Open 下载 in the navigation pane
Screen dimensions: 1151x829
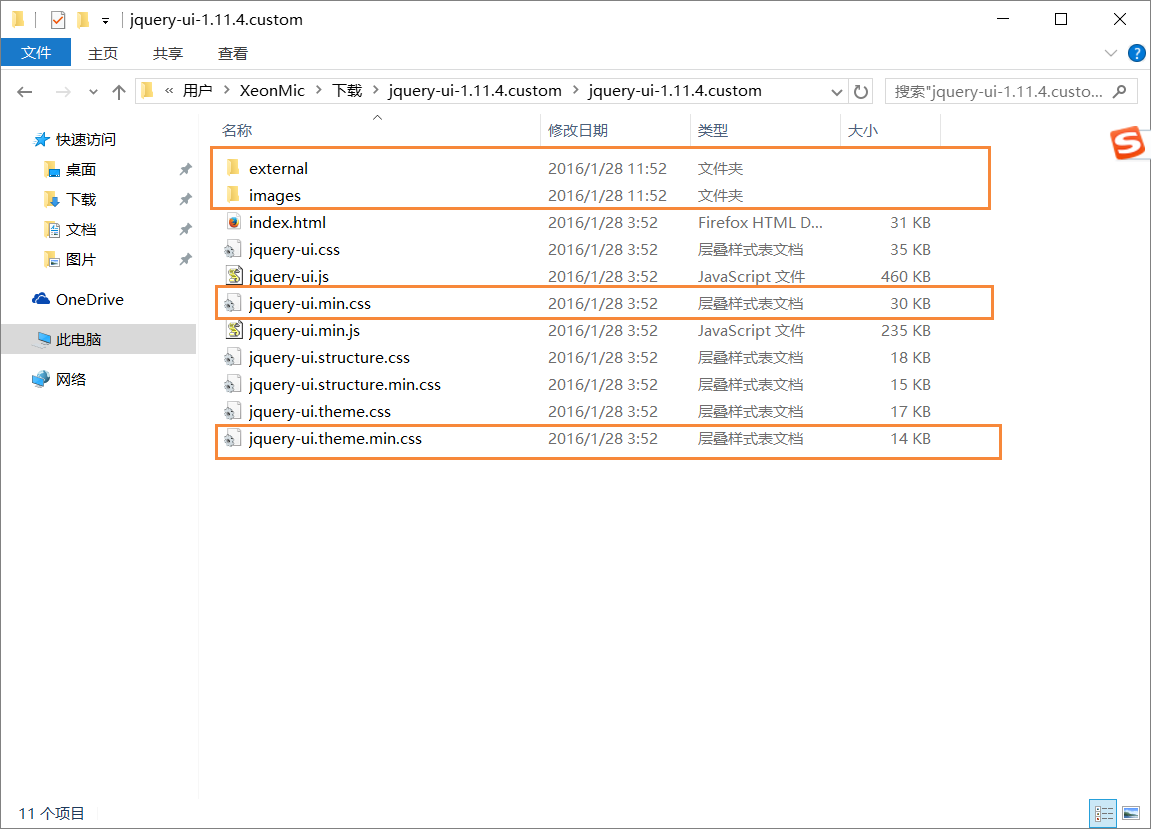click(80, 200)
